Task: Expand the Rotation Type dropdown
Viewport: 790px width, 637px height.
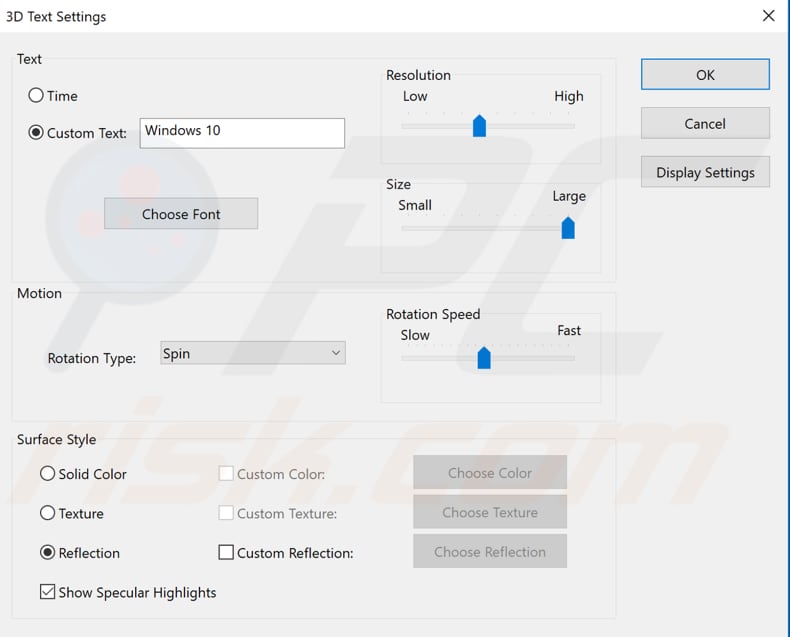Action: coord(253,353)
